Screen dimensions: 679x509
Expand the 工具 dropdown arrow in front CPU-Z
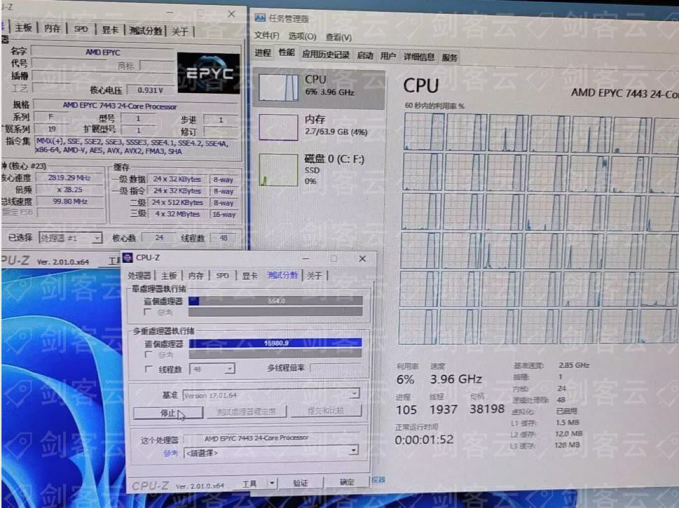[272, 483]
